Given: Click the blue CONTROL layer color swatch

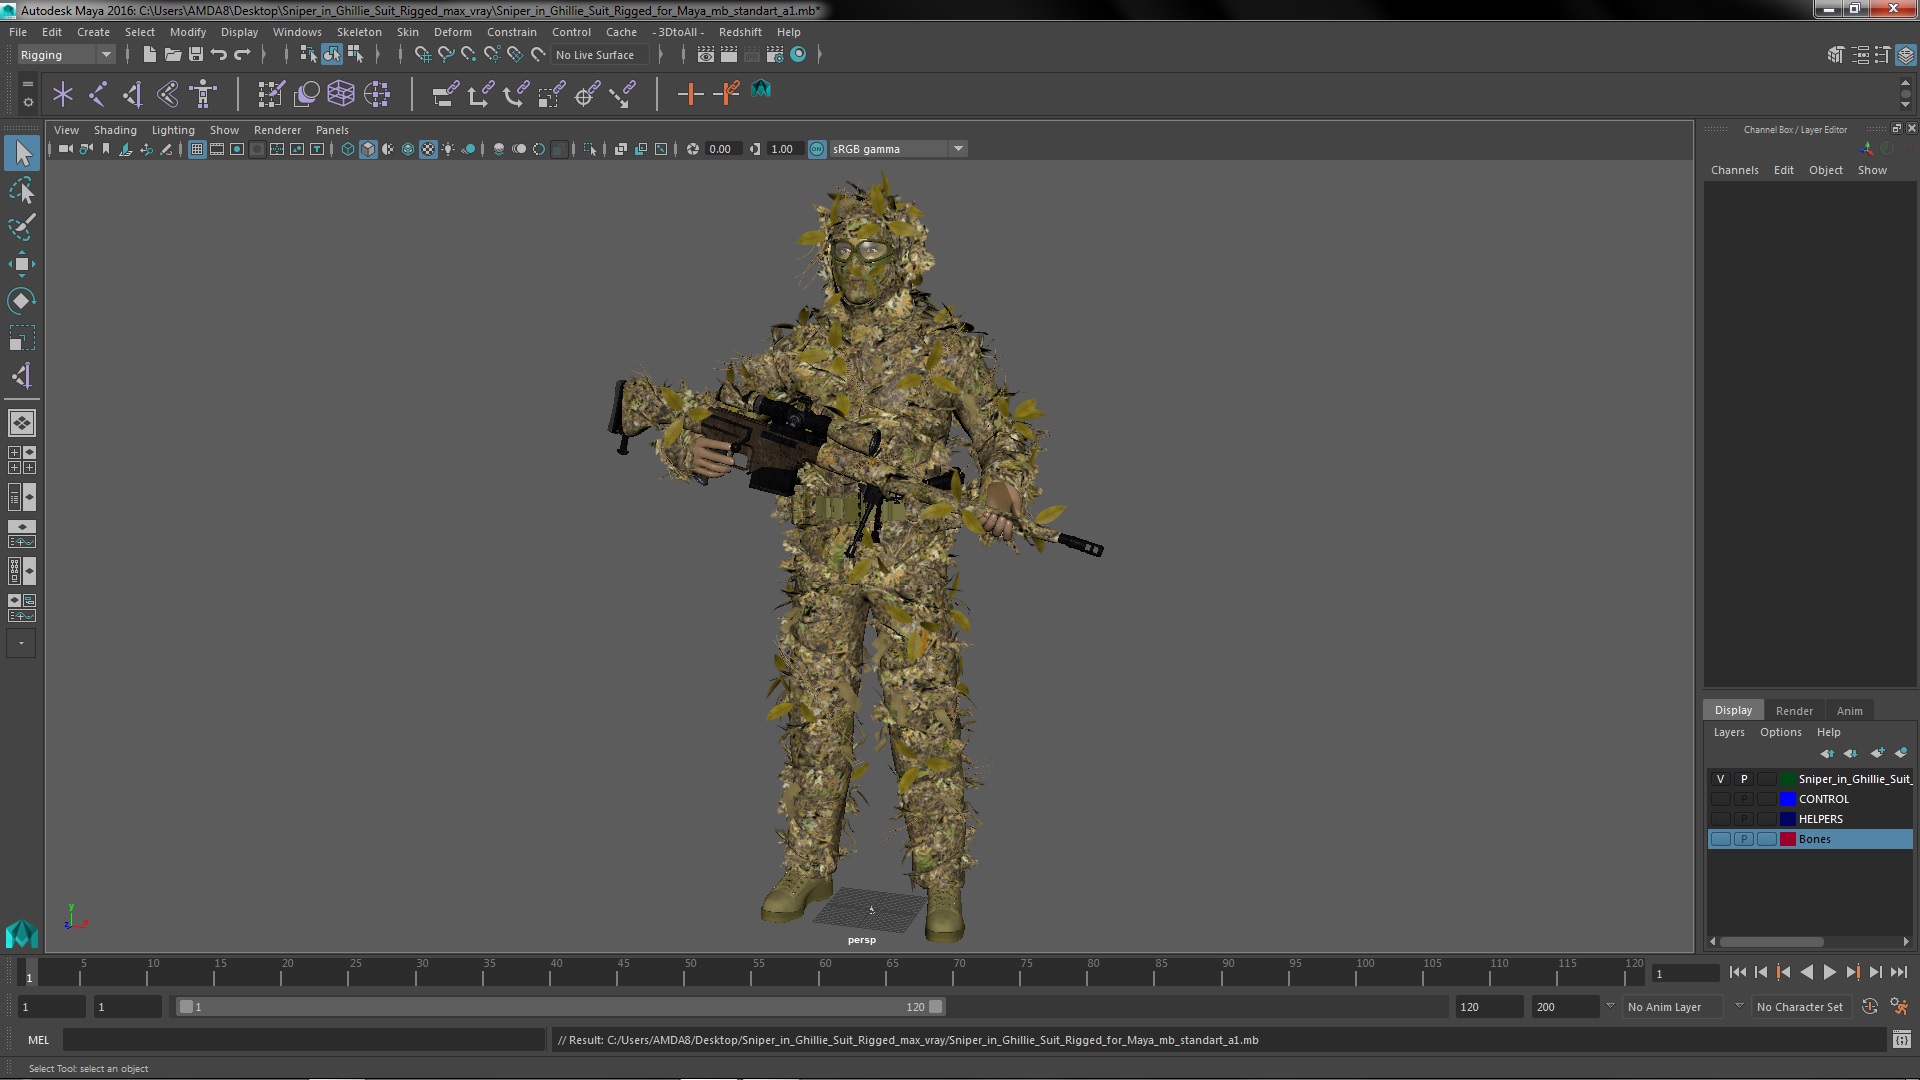Looking at the screenshot, I should tap(1788, 799).
